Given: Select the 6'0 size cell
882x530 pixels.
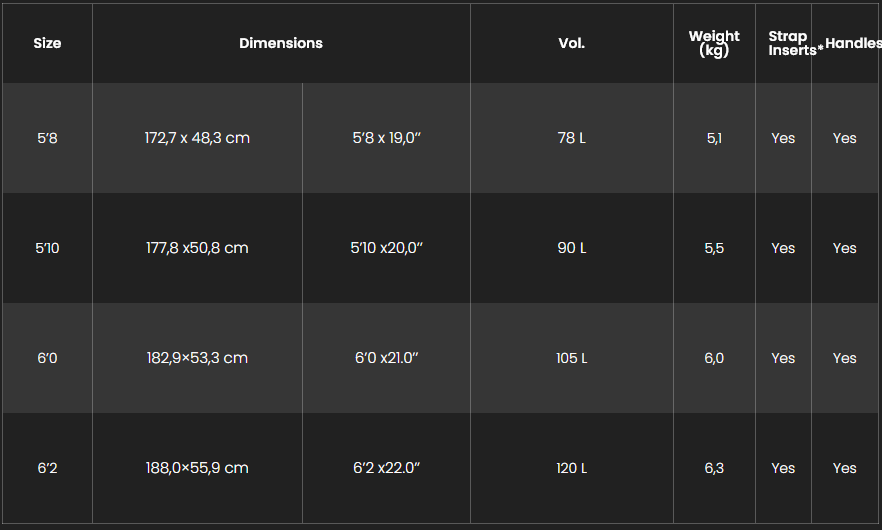Looking at the screenshot, I should click(47, 358).
